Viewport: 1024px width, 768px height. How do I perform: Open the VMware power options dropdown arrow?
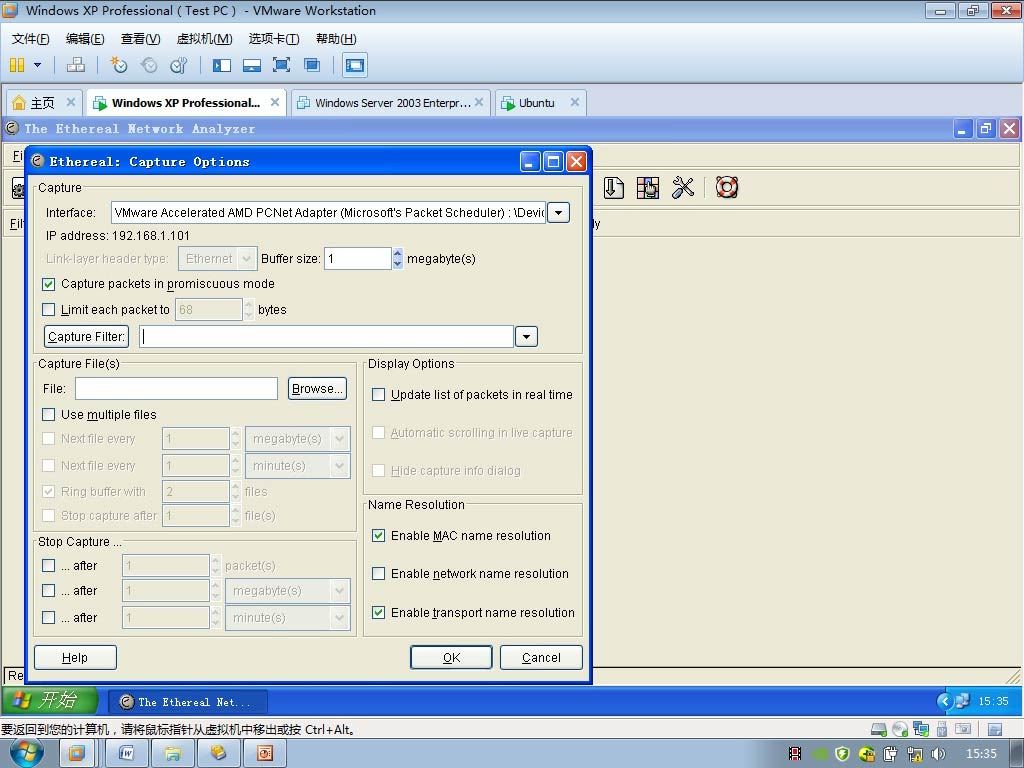pyautogui.click(x=37, y=65)
